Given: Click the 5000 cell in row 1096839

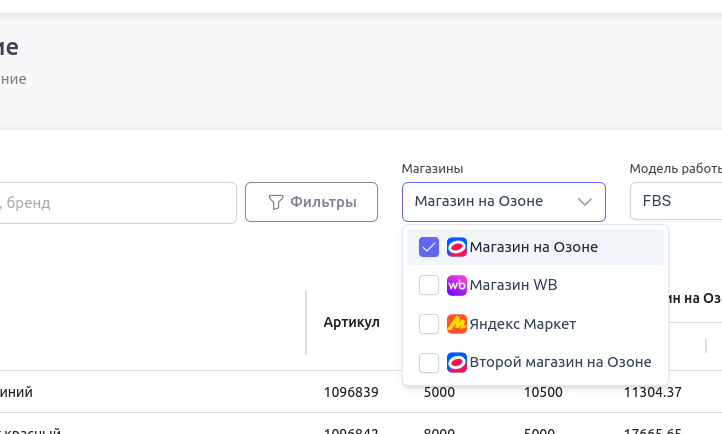Looking at the screenshot, I should 439,392.
